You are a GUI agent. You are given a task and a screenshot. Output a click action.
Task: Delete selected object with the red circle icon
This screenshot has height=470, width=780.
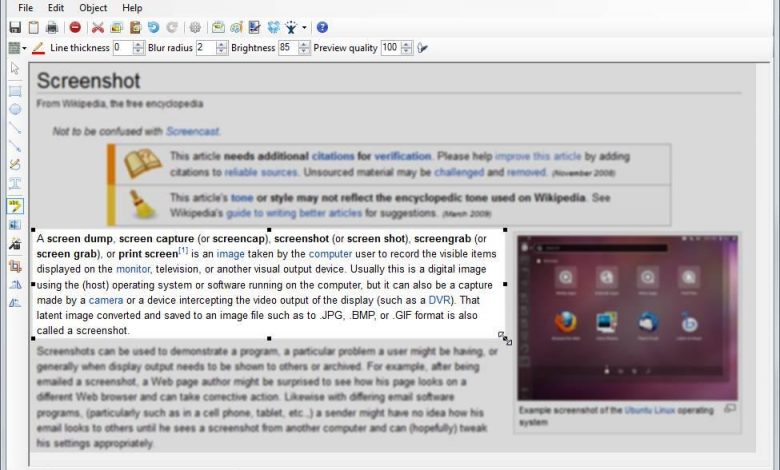click(x=75, y=27)
